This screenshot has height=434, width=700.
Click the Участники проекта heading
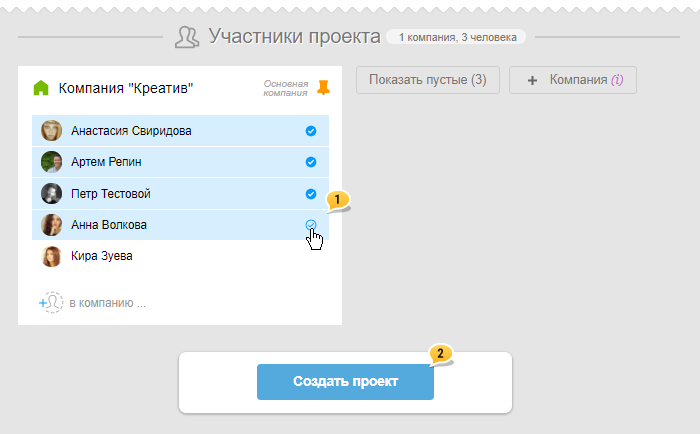(295, 37)
